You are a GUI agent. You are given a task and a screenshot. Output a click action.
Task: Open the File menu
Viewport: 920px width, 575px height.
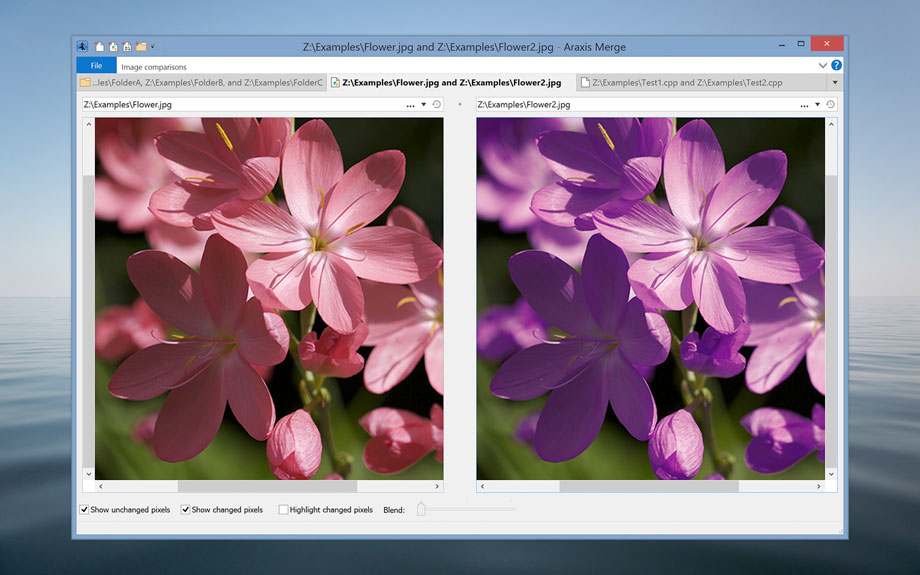pyautogui.click(x=96, y=65)
